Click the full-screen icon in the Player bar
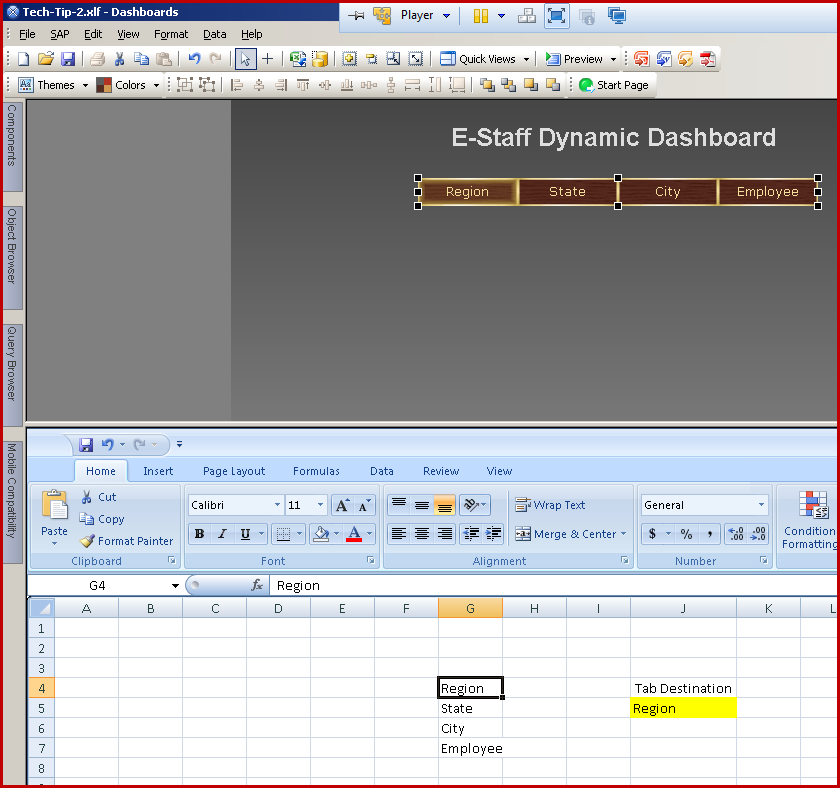 coord(556,16)
